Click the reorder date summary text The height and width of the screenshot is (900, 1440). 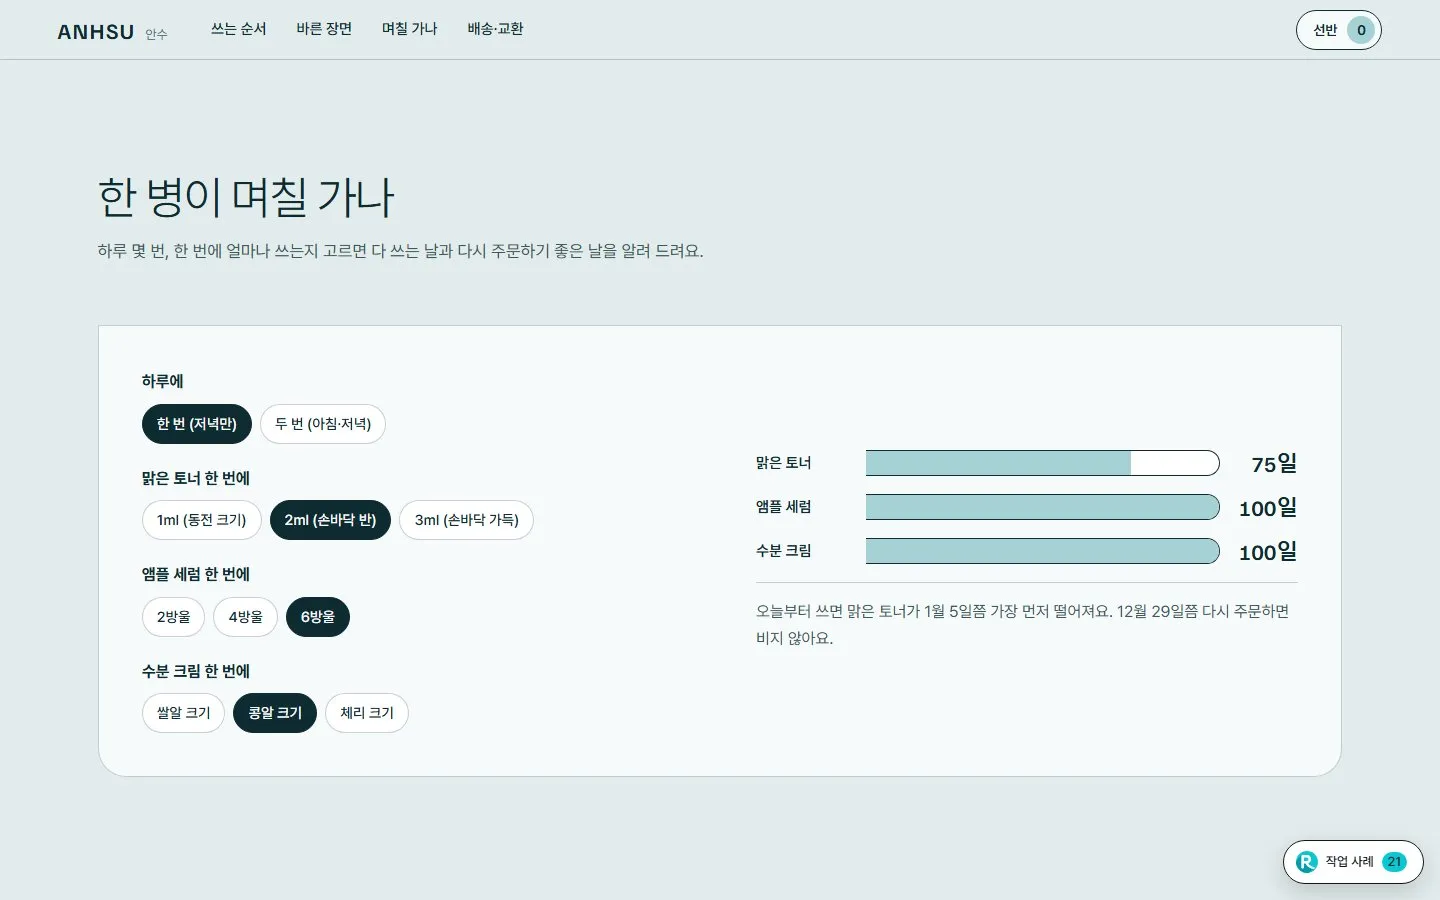[1023, 624]
